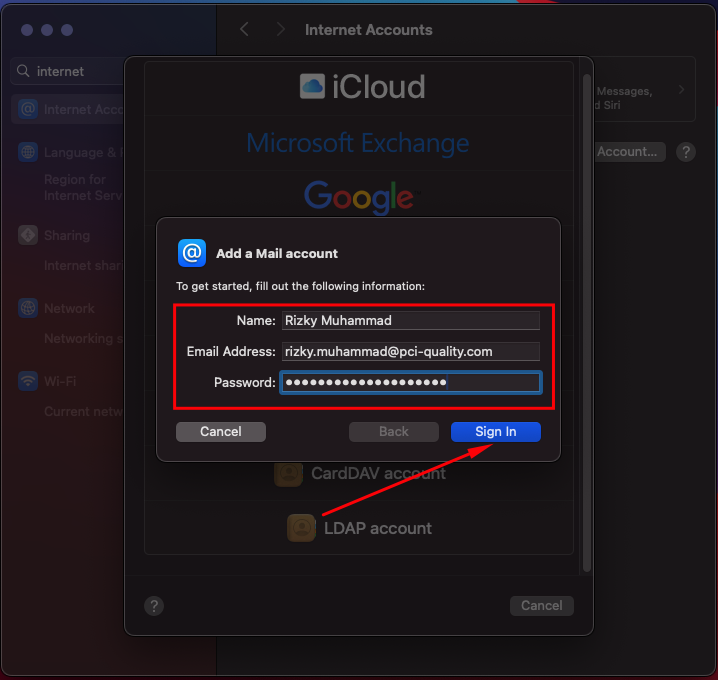The image size is (718, 680).
Task: Click the Email Address input field
Action: tap(411, 352)
